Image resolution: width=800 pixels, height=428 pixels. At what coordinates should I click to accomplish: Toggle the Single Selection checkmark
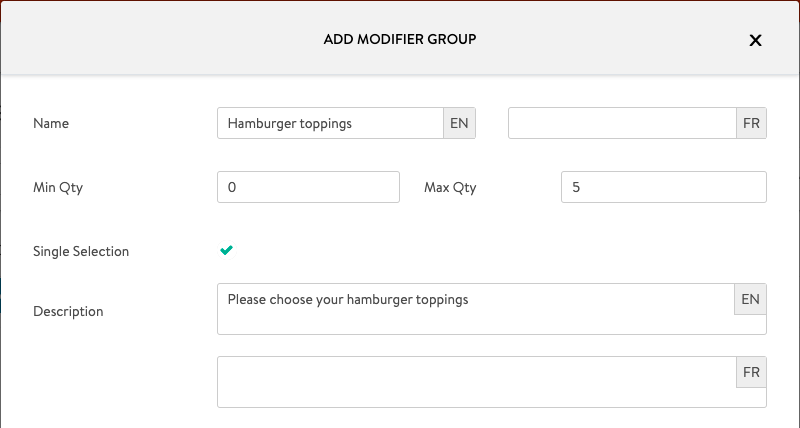click(227, 250)
